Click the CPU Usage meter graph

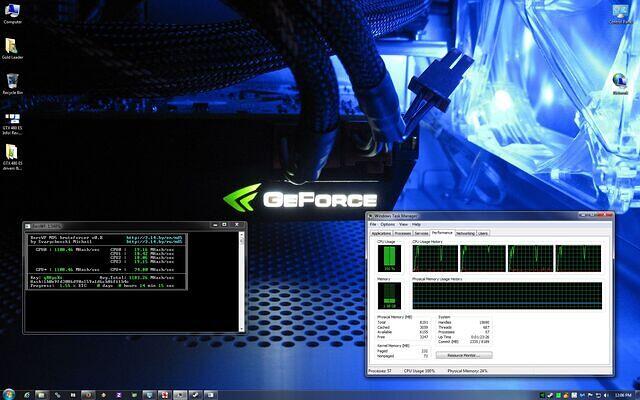(x=389, y=258)
